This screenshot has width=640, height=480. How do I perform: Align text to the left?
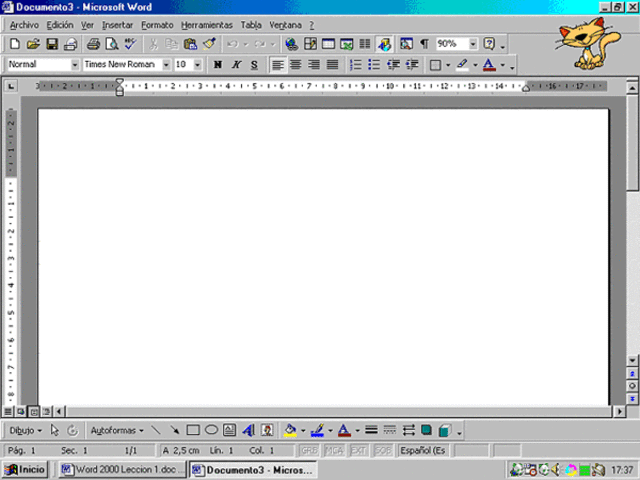click(x=278, y=64)
